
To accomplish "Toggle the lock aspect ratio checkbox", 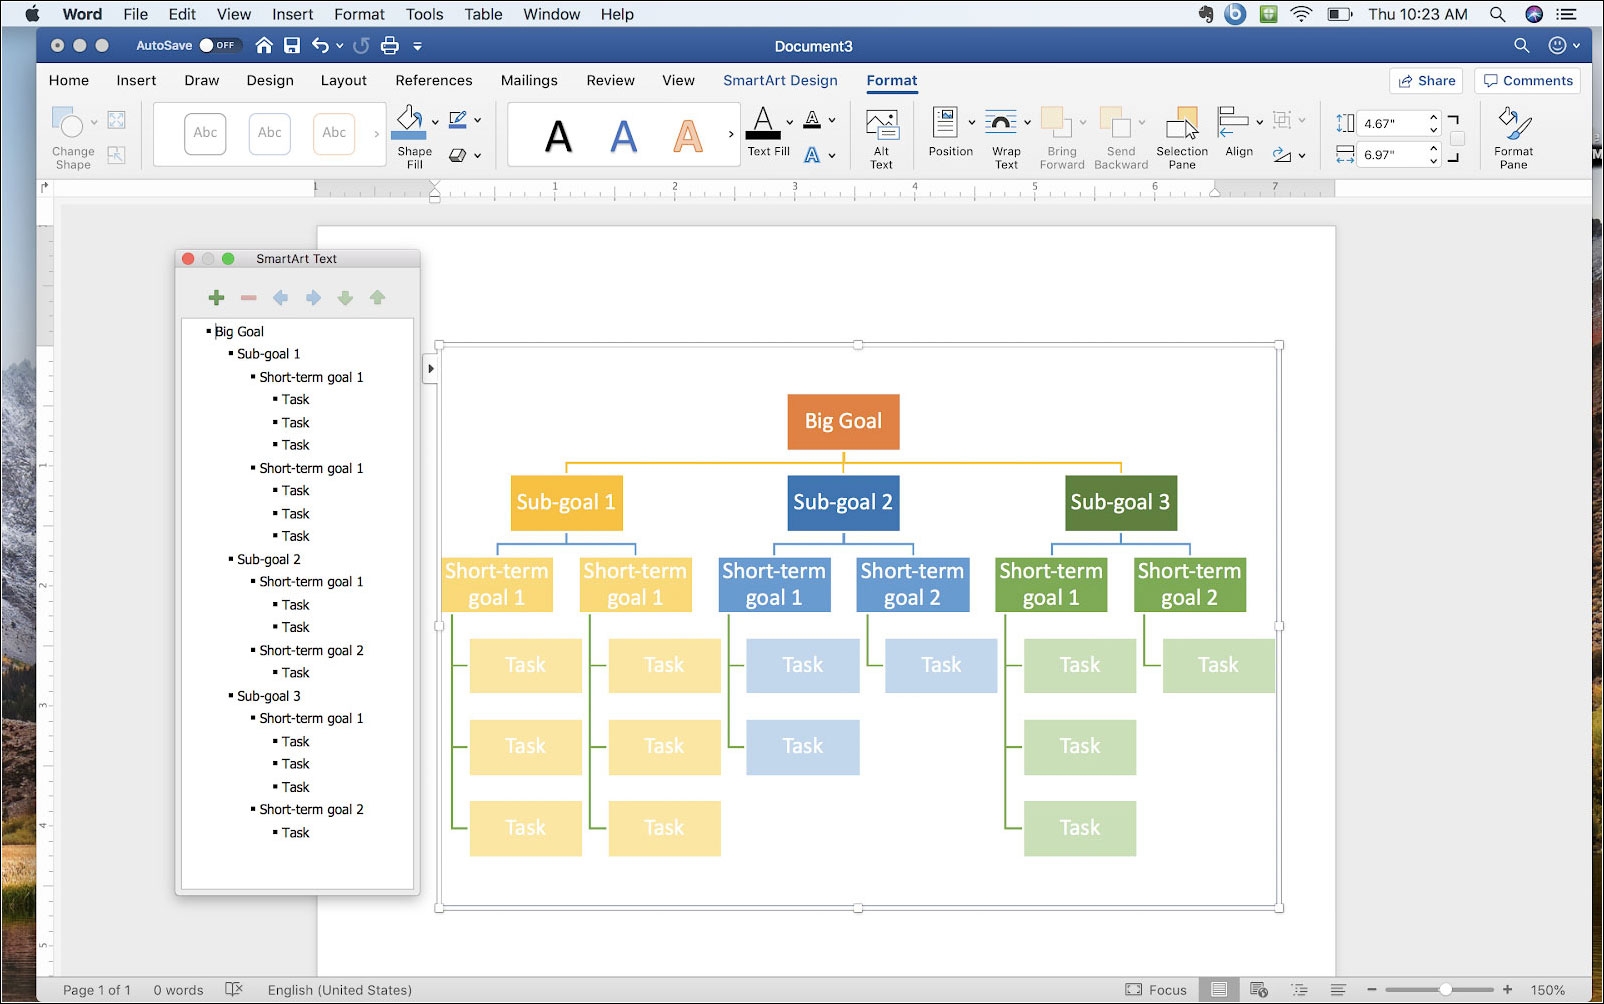I will point(1457,139).
